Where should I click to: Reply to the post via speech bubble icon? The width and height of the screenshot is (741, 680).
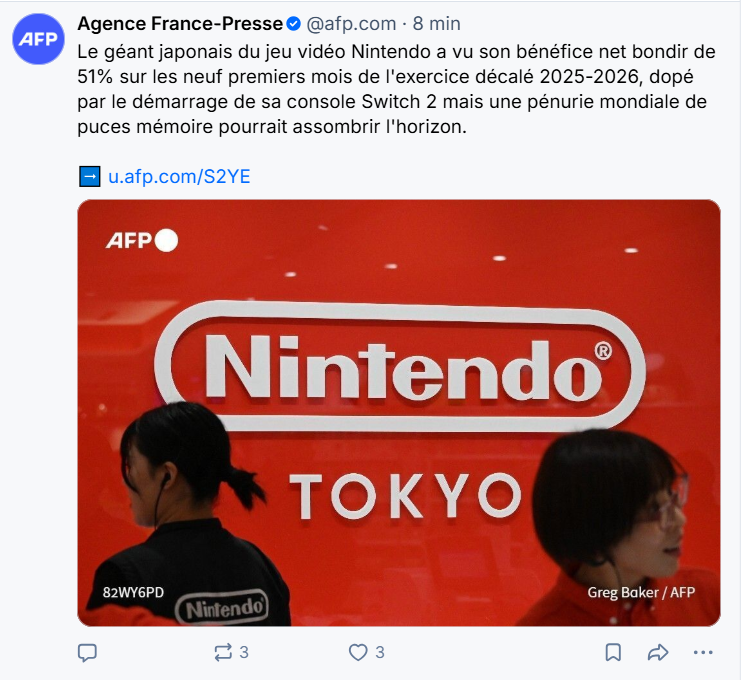87,653
